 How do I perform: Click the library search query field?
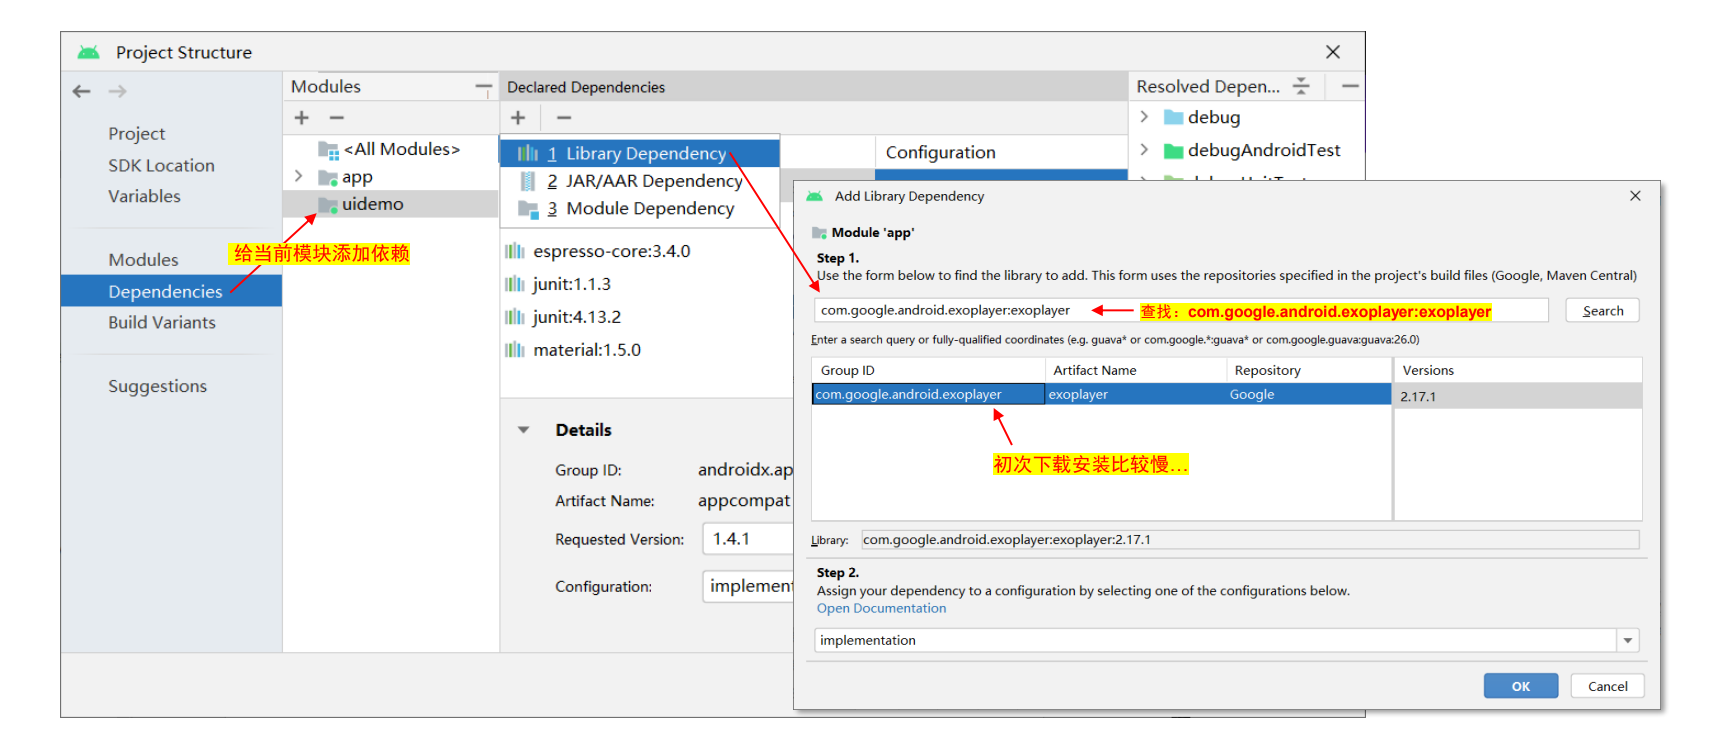(x=1181, y=311)
